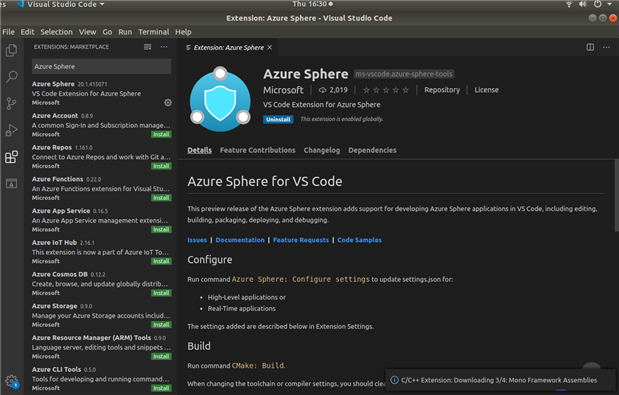Open the Manage gear at activity bar bottom
The image size is (619, 395).
pos(11,381)
